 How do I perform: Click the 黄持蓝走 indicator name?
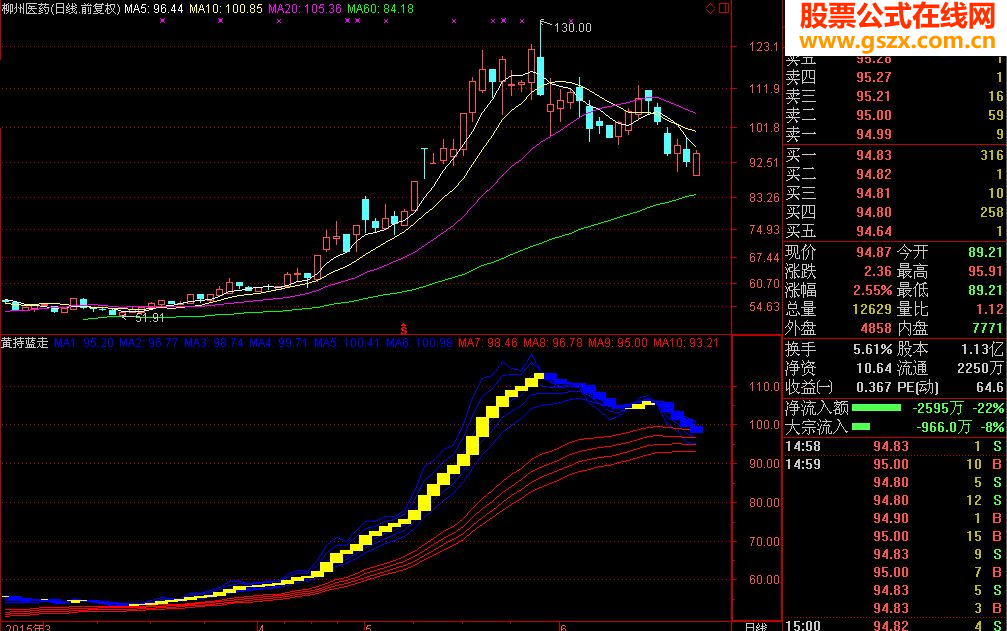click(x=24, y=343)
